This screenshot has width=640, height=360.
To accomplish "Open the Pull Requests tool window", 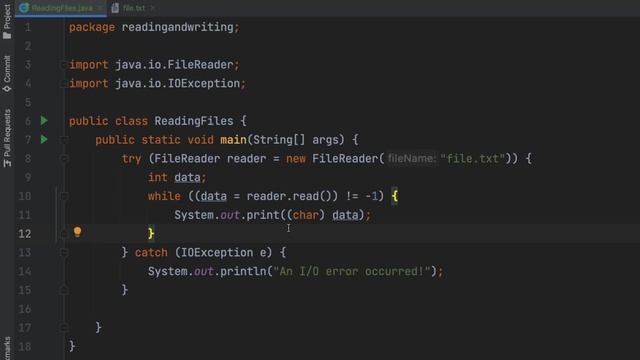I will point(7,138).
